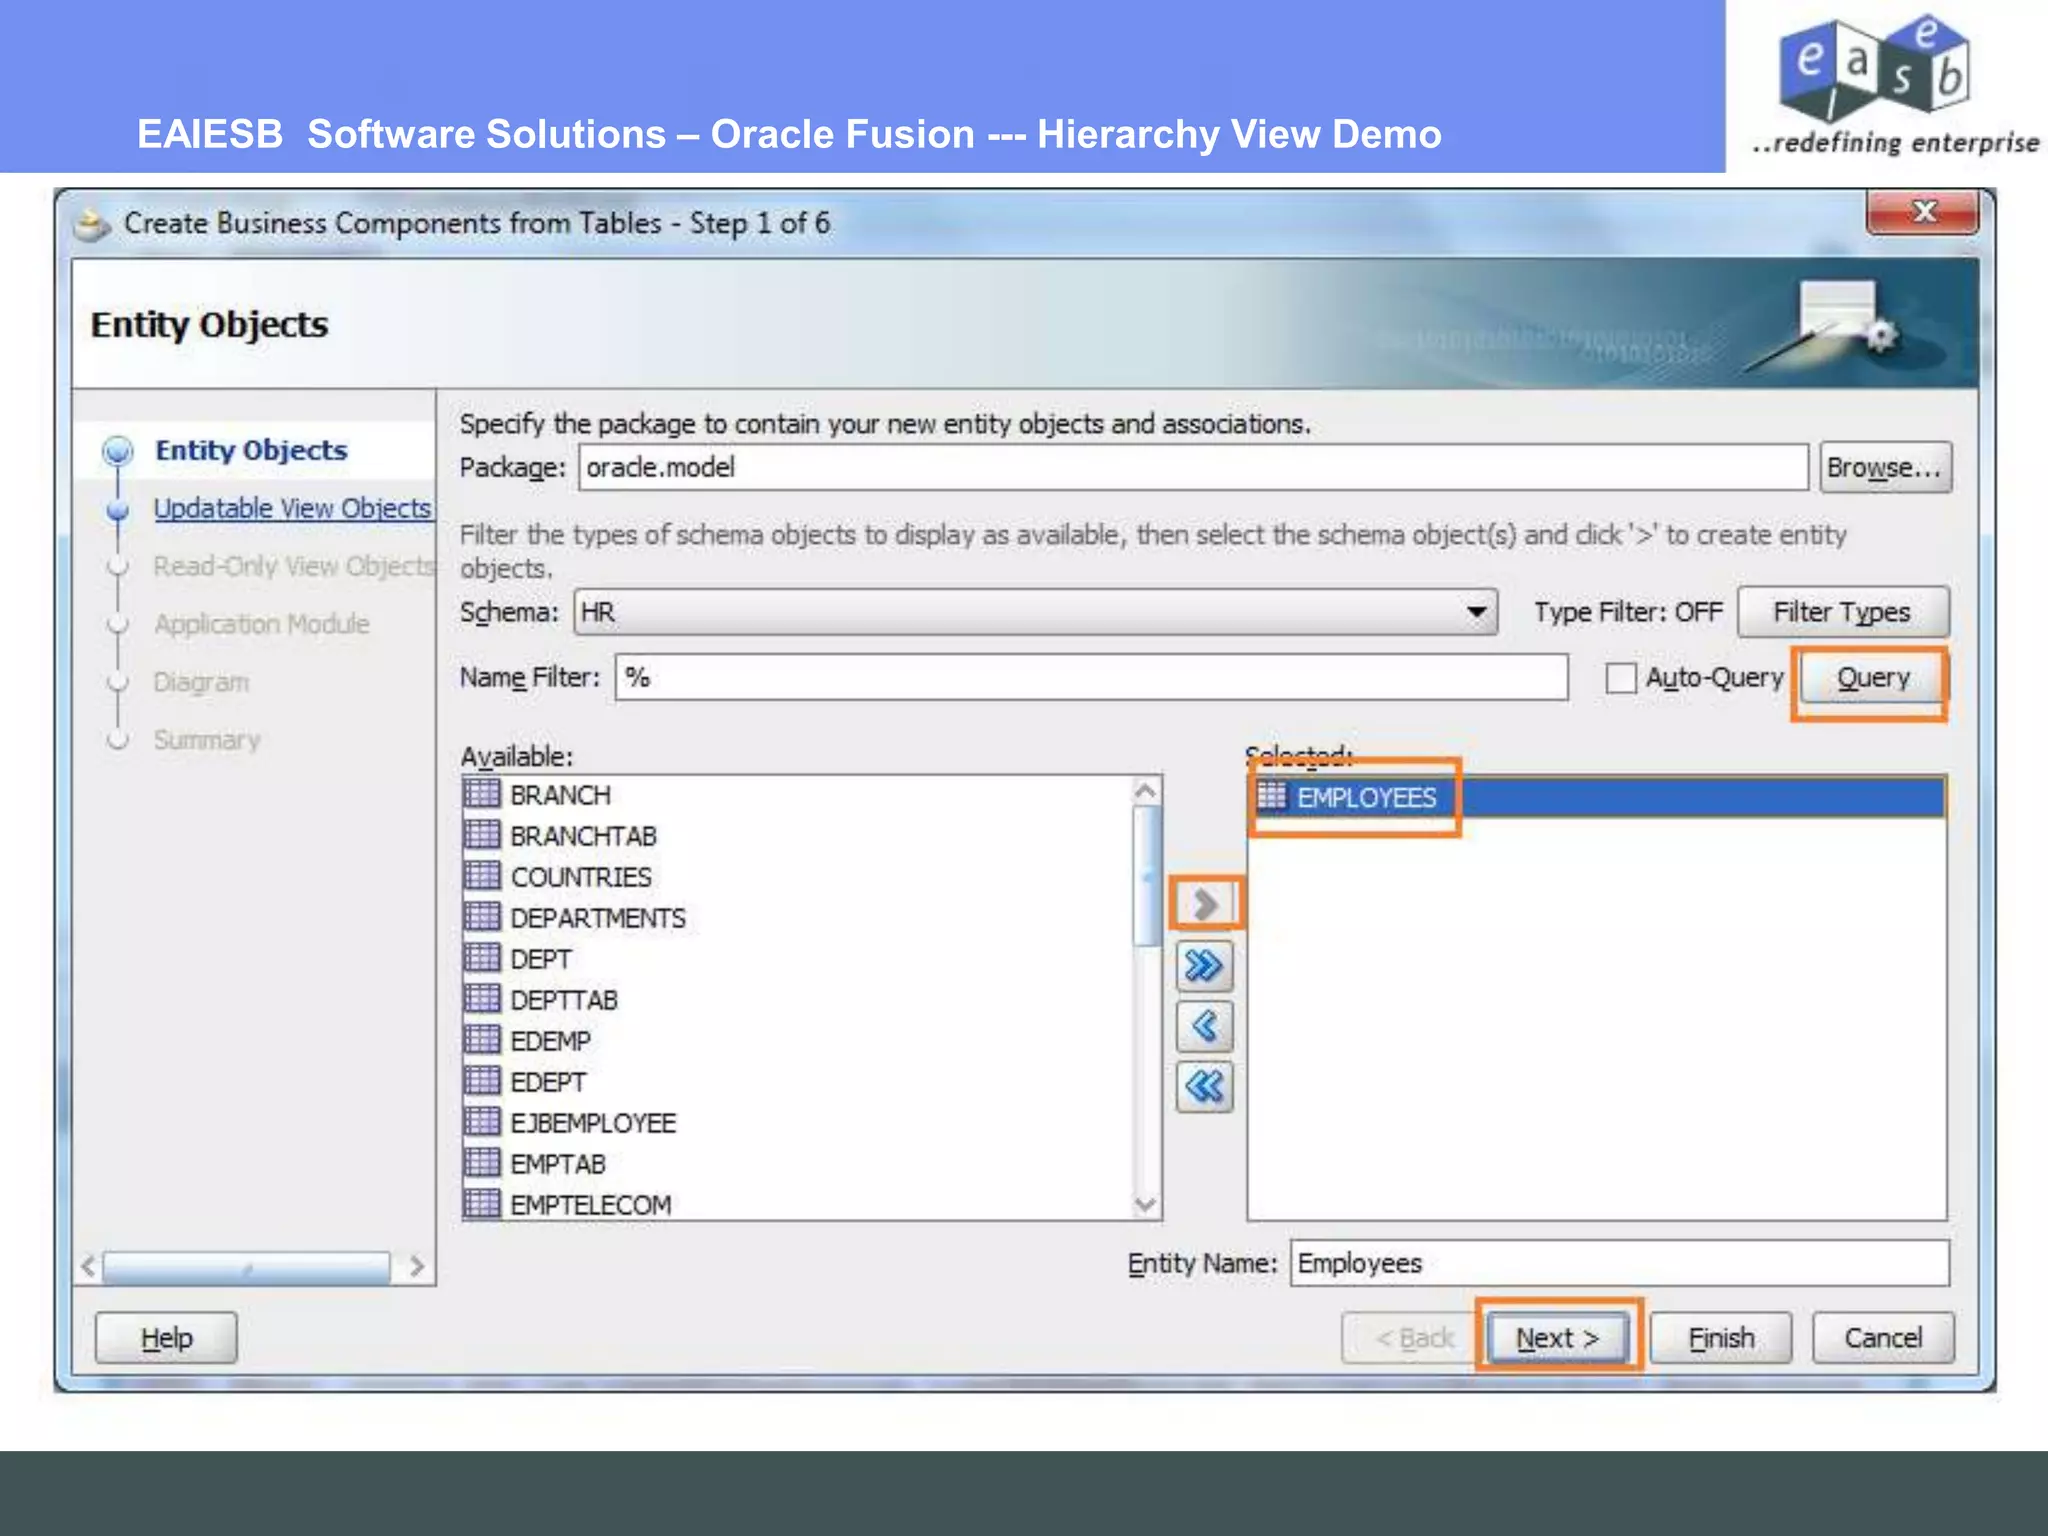
Task: Click wizard icon in dialog title bar
Action: pos(93,224)
